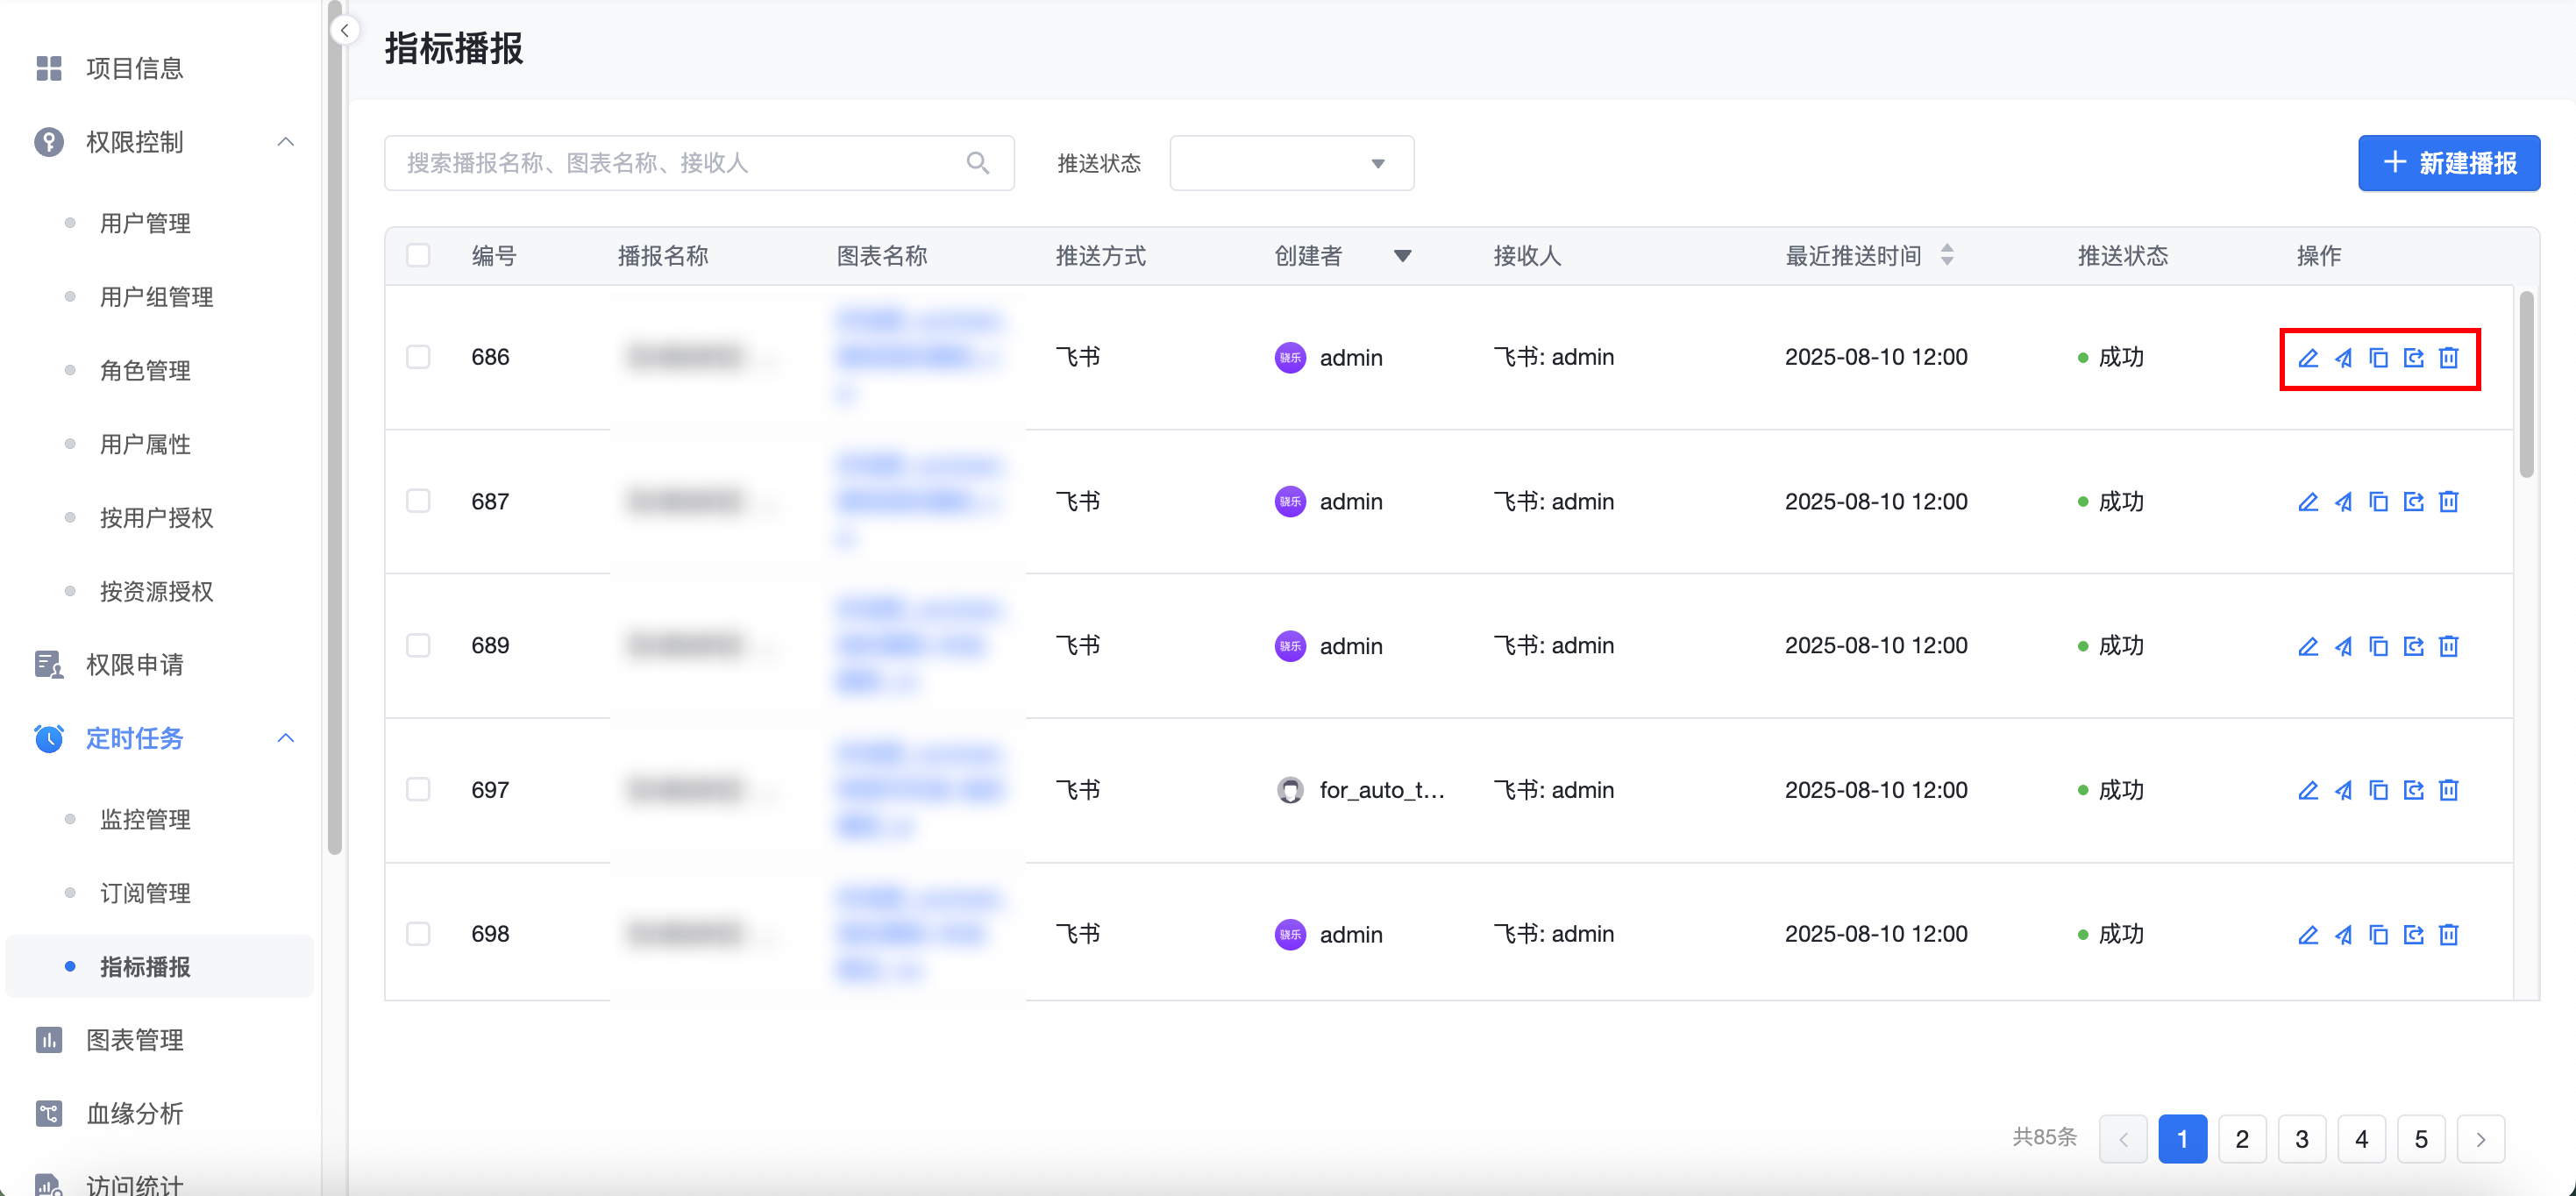2576x1196 pixels.
Task: Click the edit pencil icon for row 686
Action: point(2308,358)
